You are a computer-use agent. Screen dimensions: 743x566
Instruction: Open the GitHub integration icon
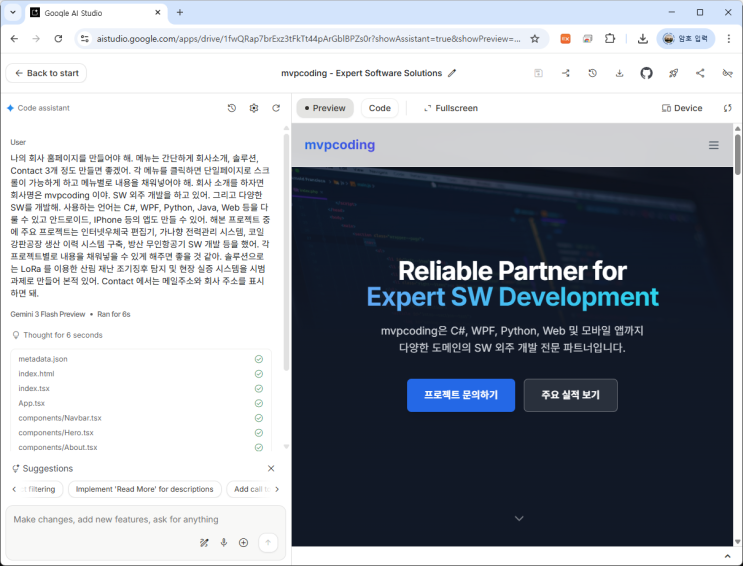point(646,73)
